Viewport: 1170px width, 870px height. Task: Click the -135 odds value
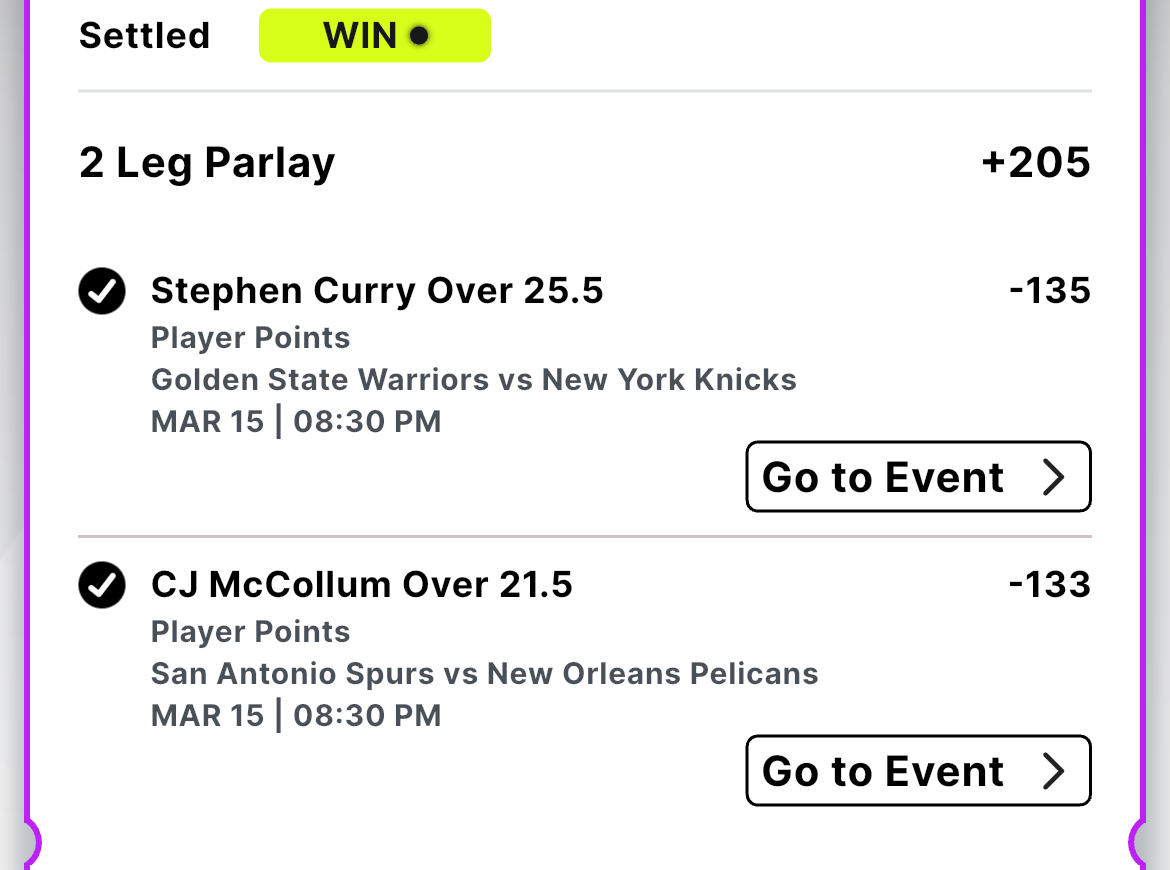tap(1050, 290)
